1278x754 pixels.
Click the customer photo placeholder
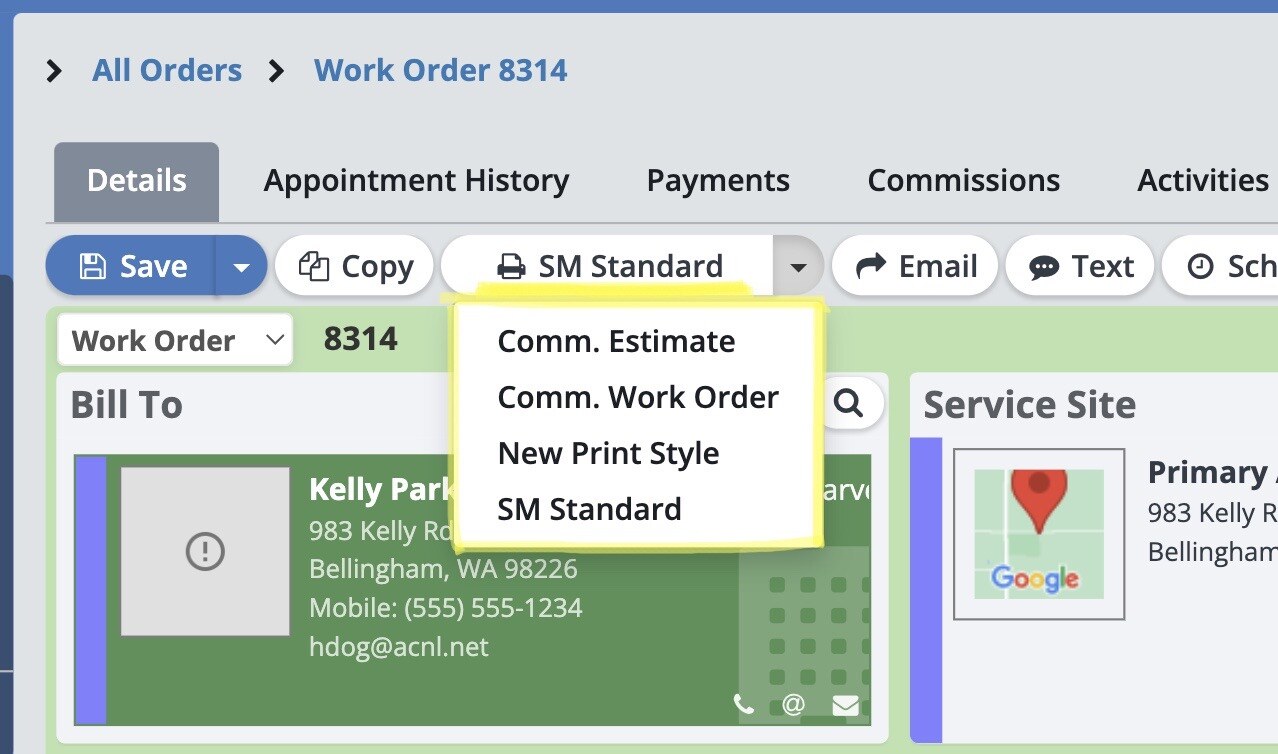coord(205,551)
